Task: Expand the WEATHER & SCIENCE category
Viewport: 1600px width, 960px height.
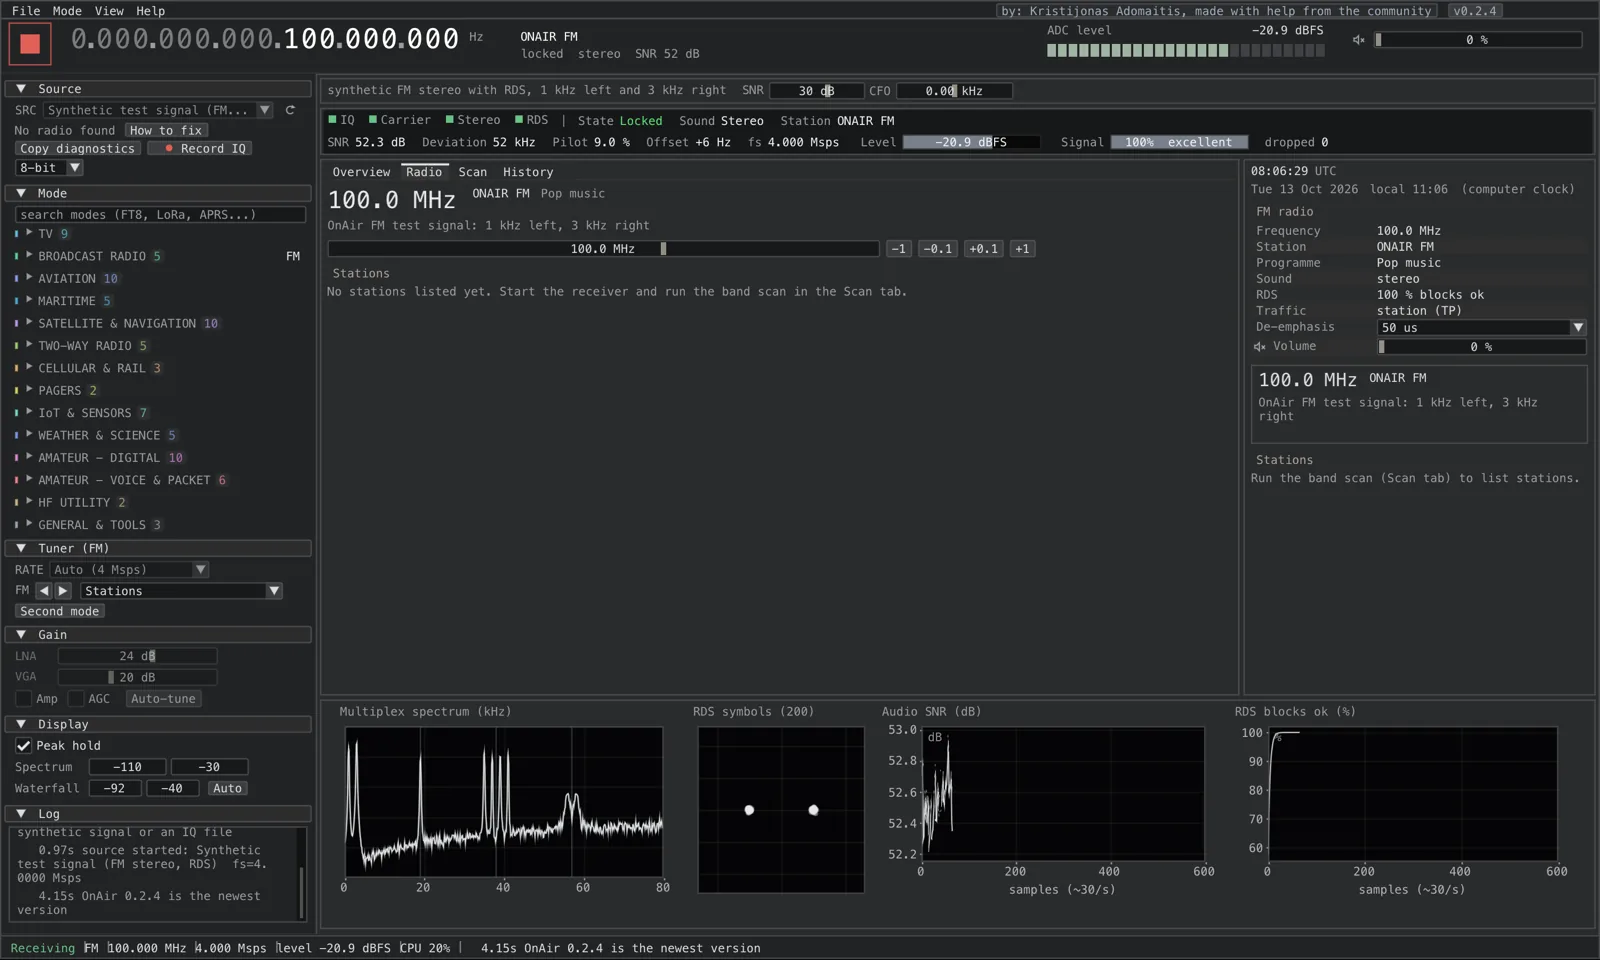Action: pyautogui.click(x=29, y=435)
